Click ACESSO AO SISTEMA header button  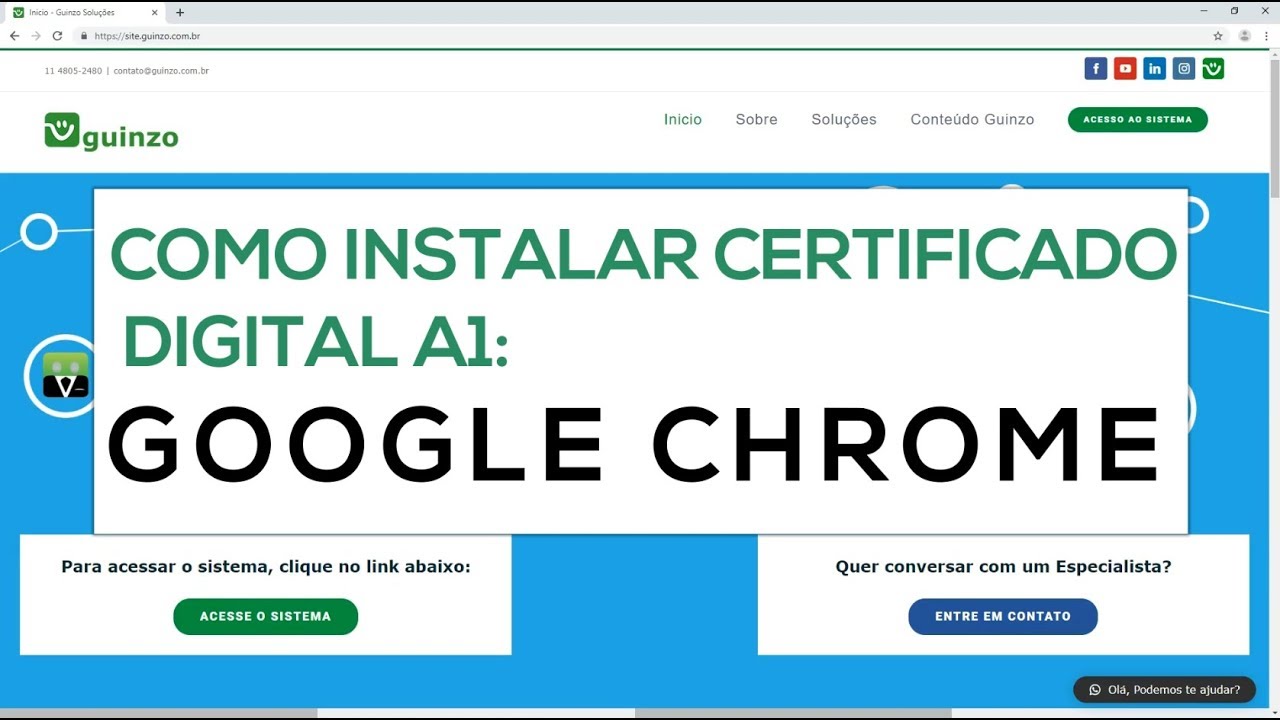1138,119
